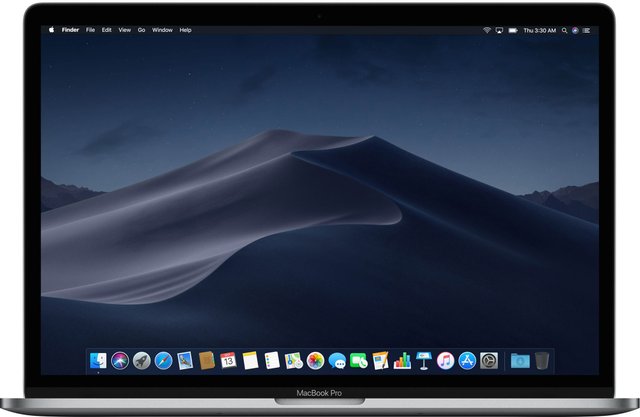Launch iTunes from the Dock
This screenshot has height=417, width=640.
[445, 360]
